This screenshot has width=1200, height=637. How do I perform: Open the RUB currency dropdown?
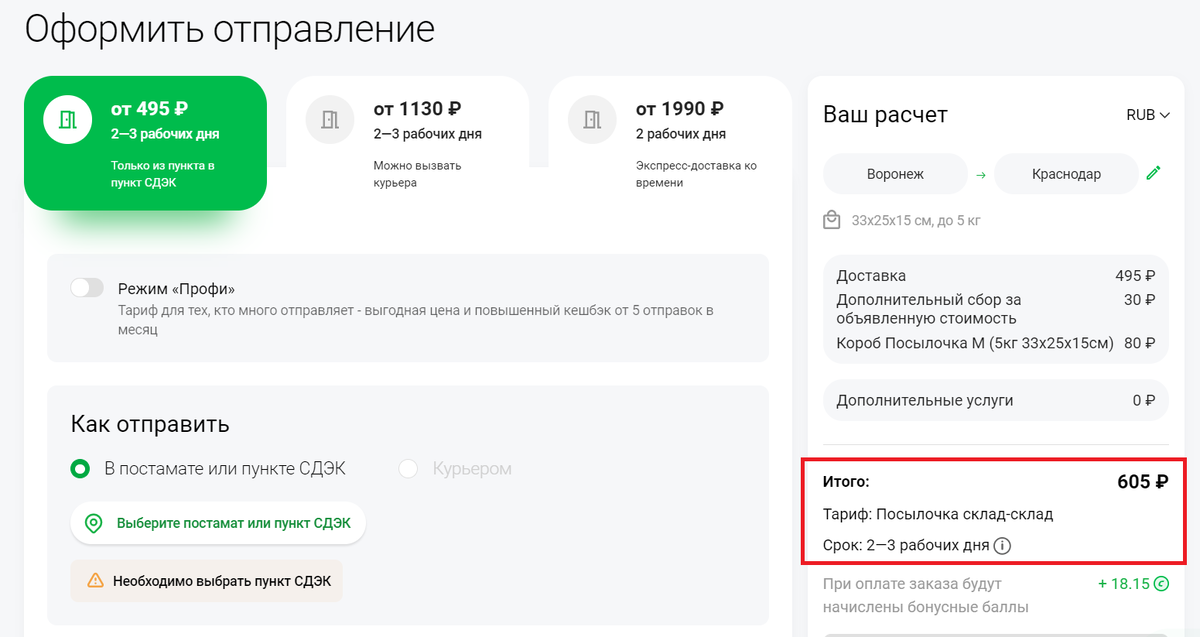pos(1147,115)
